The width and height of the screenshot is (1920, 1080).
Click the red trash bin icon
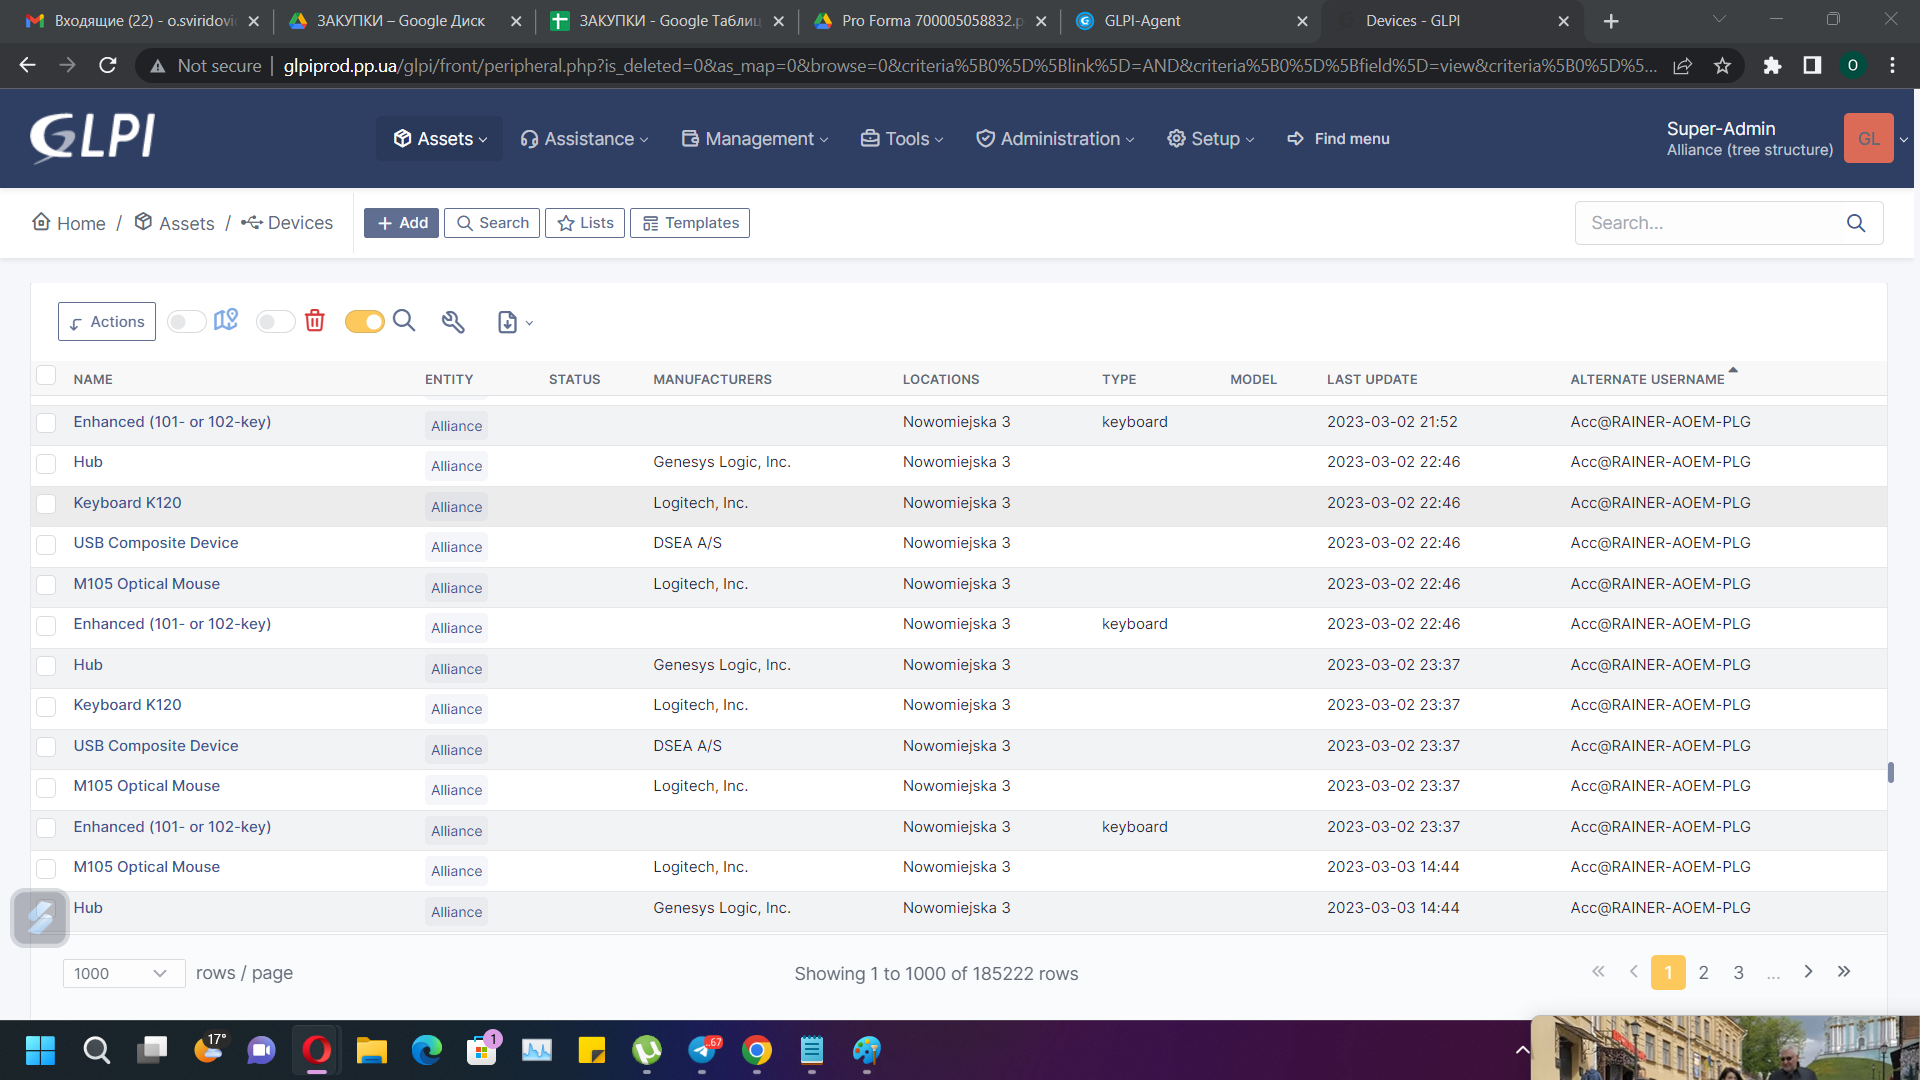coord(315,320)
